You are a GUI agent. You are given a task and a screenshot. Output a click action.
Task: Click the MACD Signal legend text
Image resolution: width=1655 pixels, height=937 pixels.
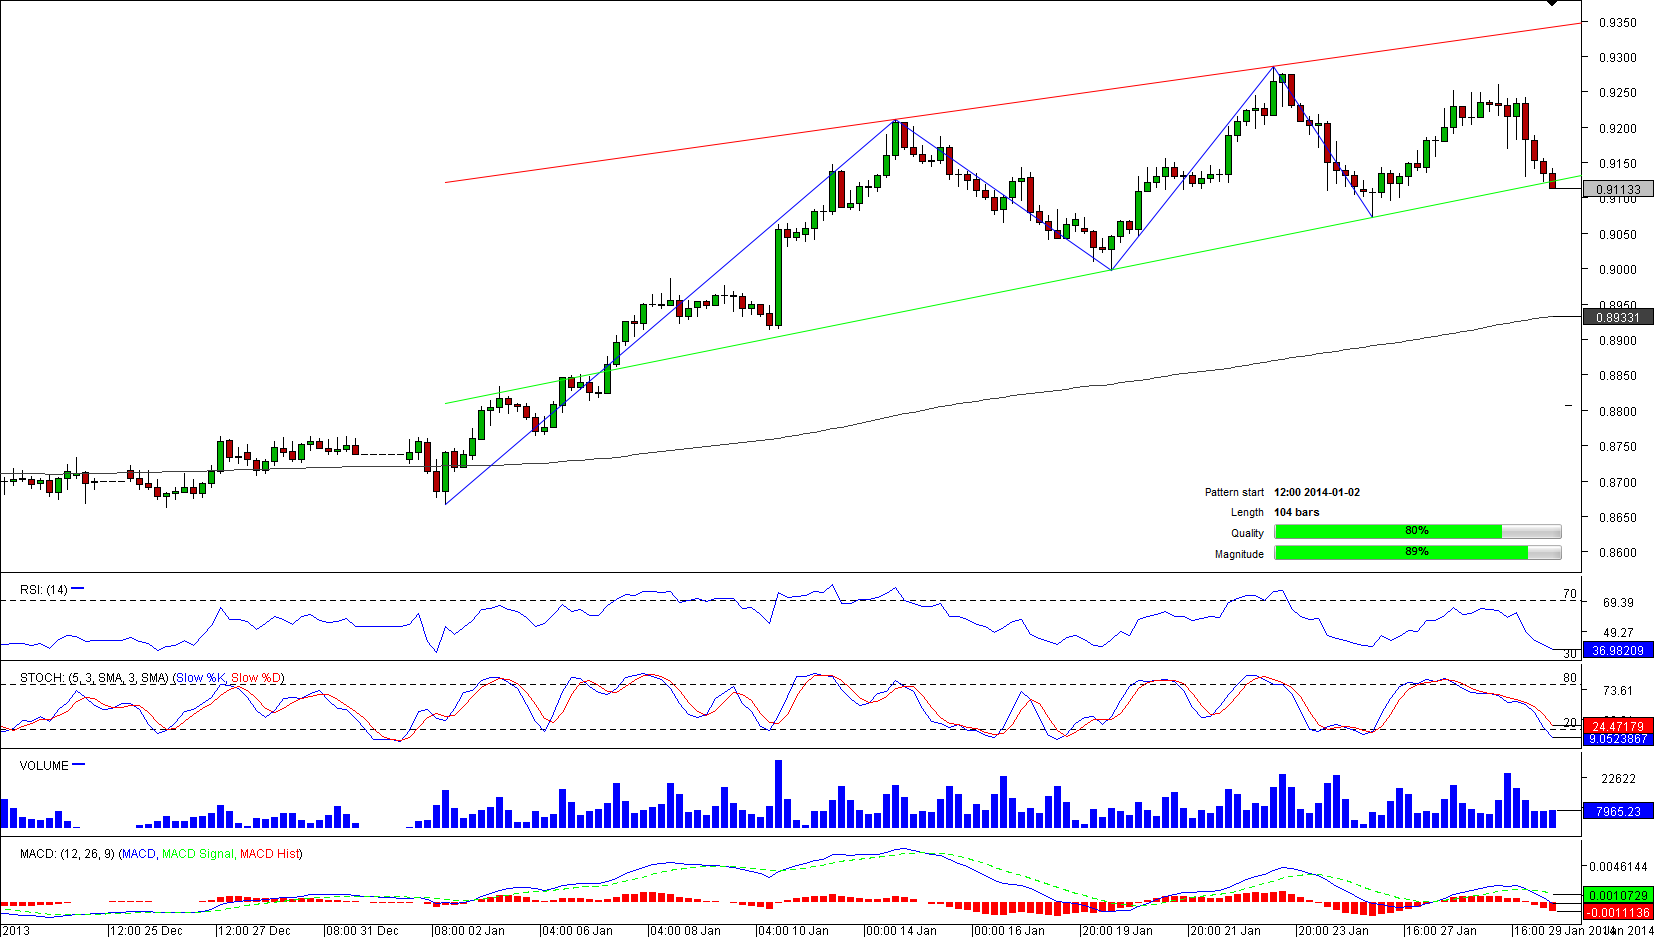pyautogui.click(x=197, y=854)
